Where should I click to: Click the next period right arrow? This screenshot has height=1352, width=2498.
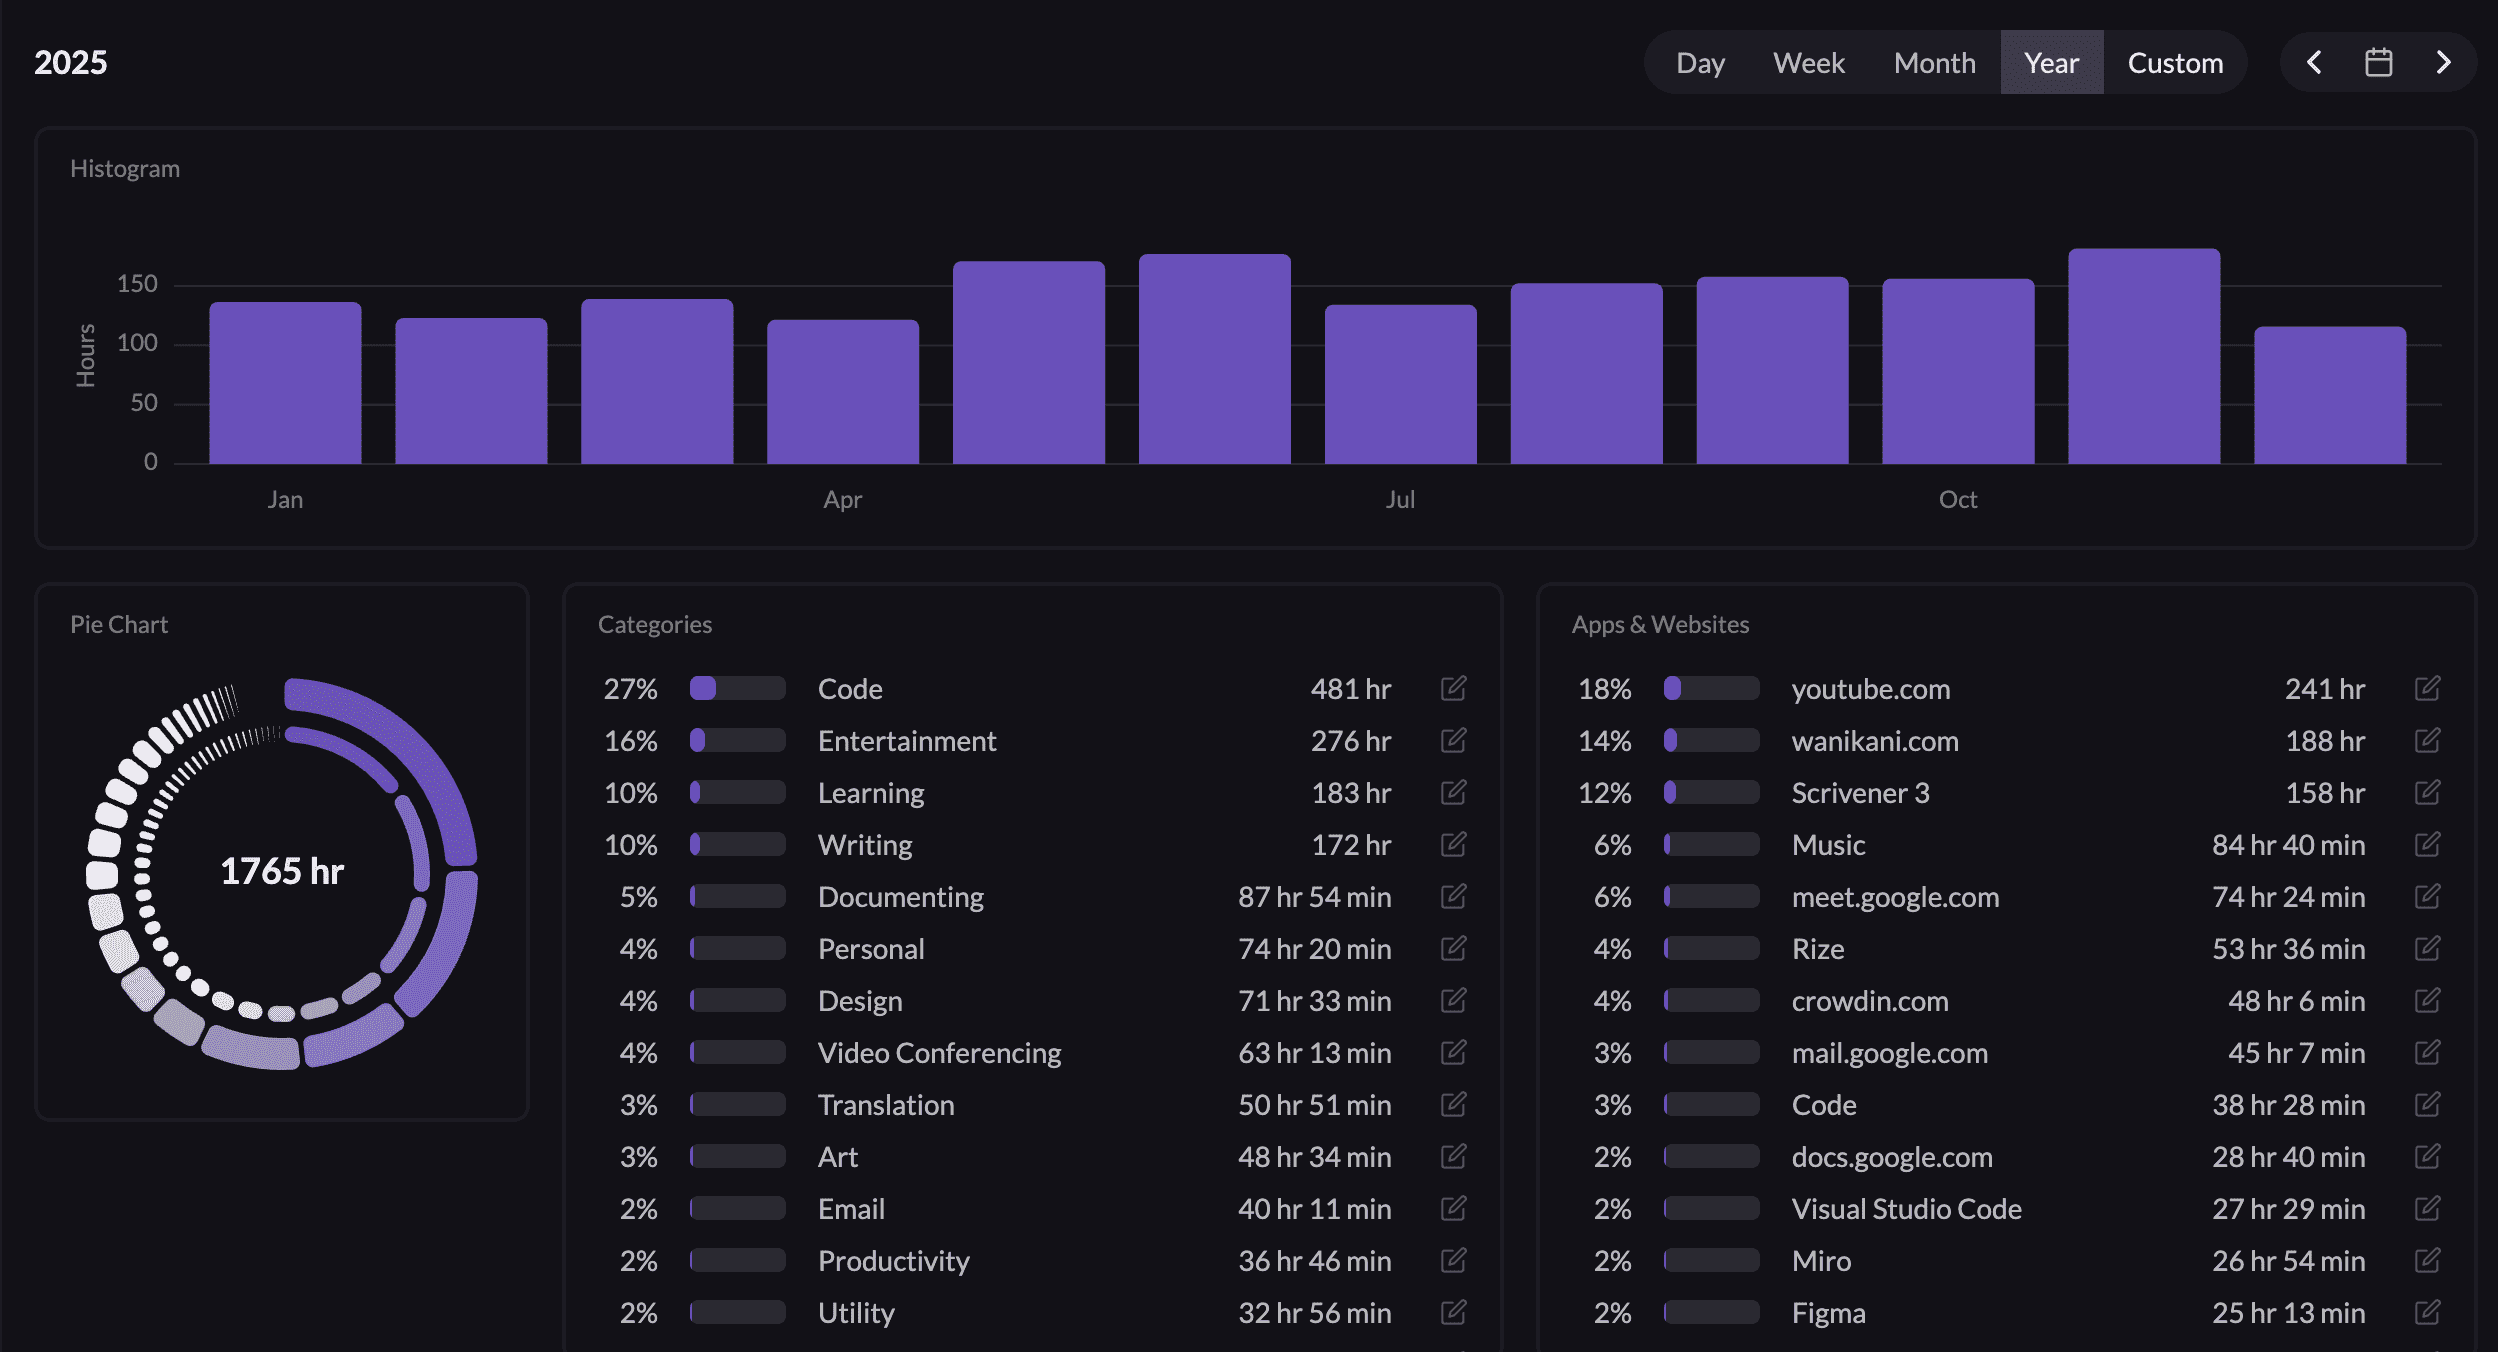(x=2444, y=63)
